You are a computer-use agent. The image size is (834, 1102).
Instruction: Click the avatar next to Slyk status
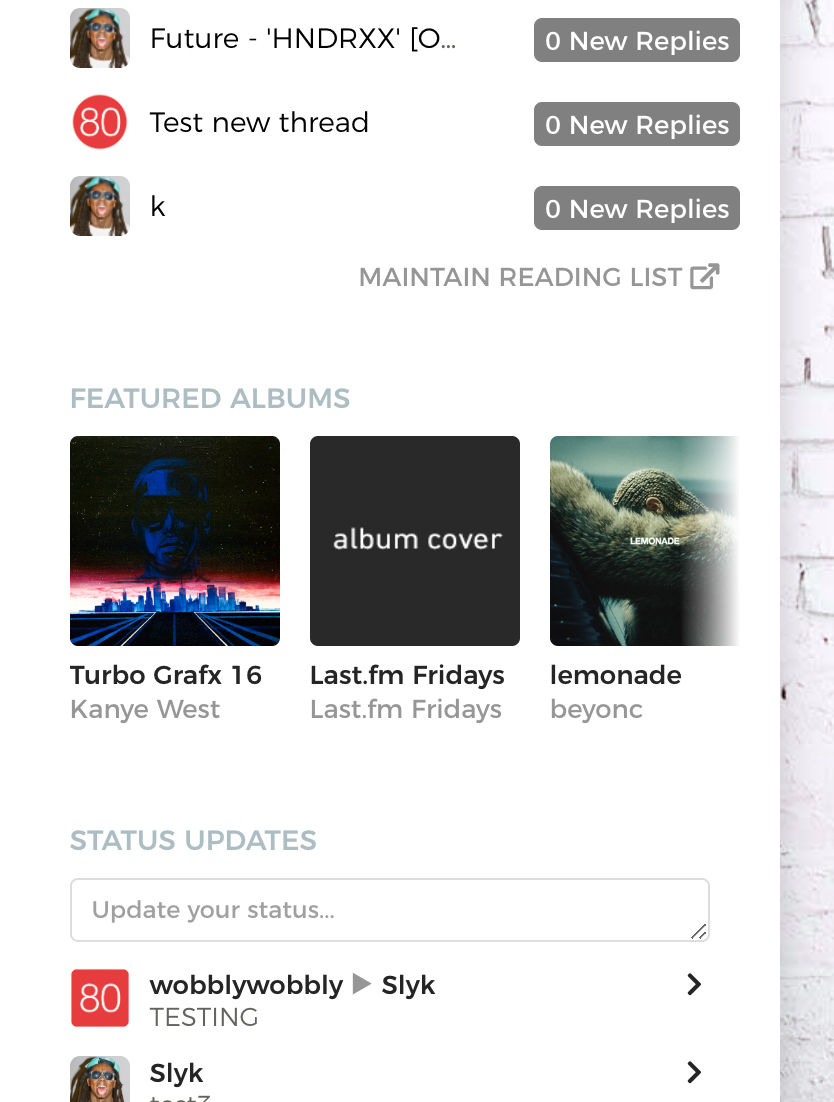(100, 1079)
